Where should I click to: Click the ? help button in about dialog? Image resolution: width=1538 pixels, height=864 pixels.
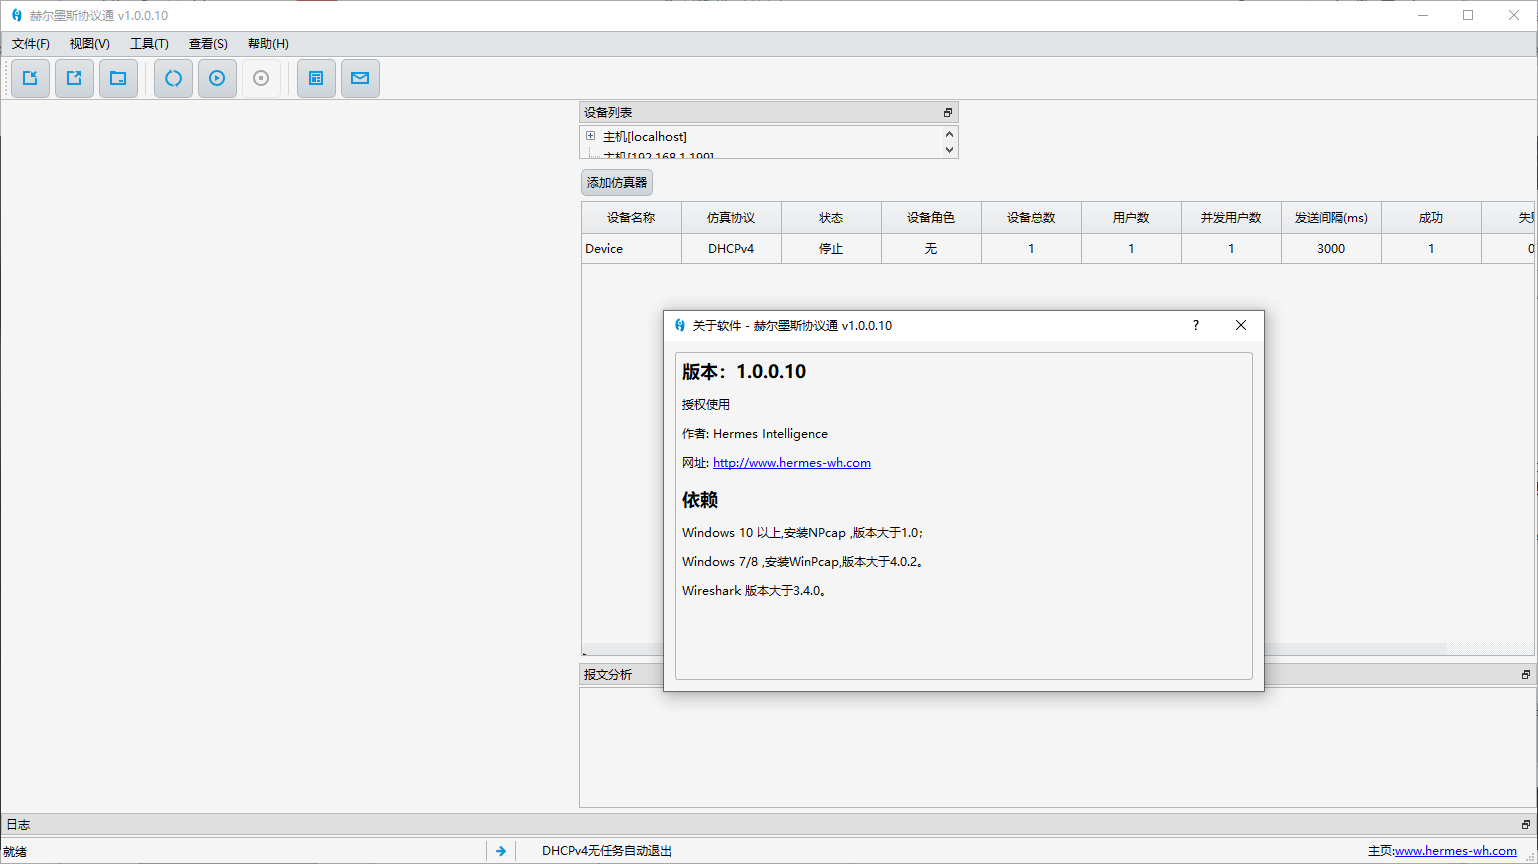(x=1196, y=325)
